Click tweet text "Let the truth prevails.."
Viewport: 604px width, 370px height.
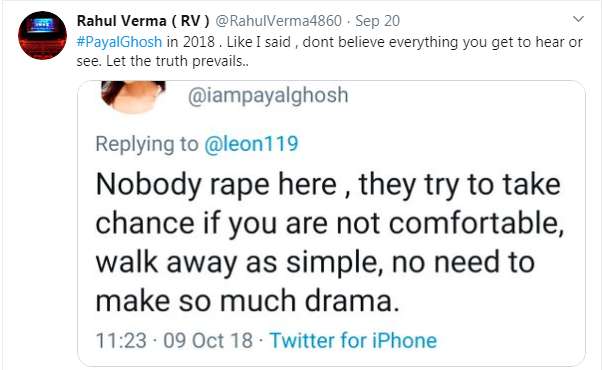click(177, 61)
